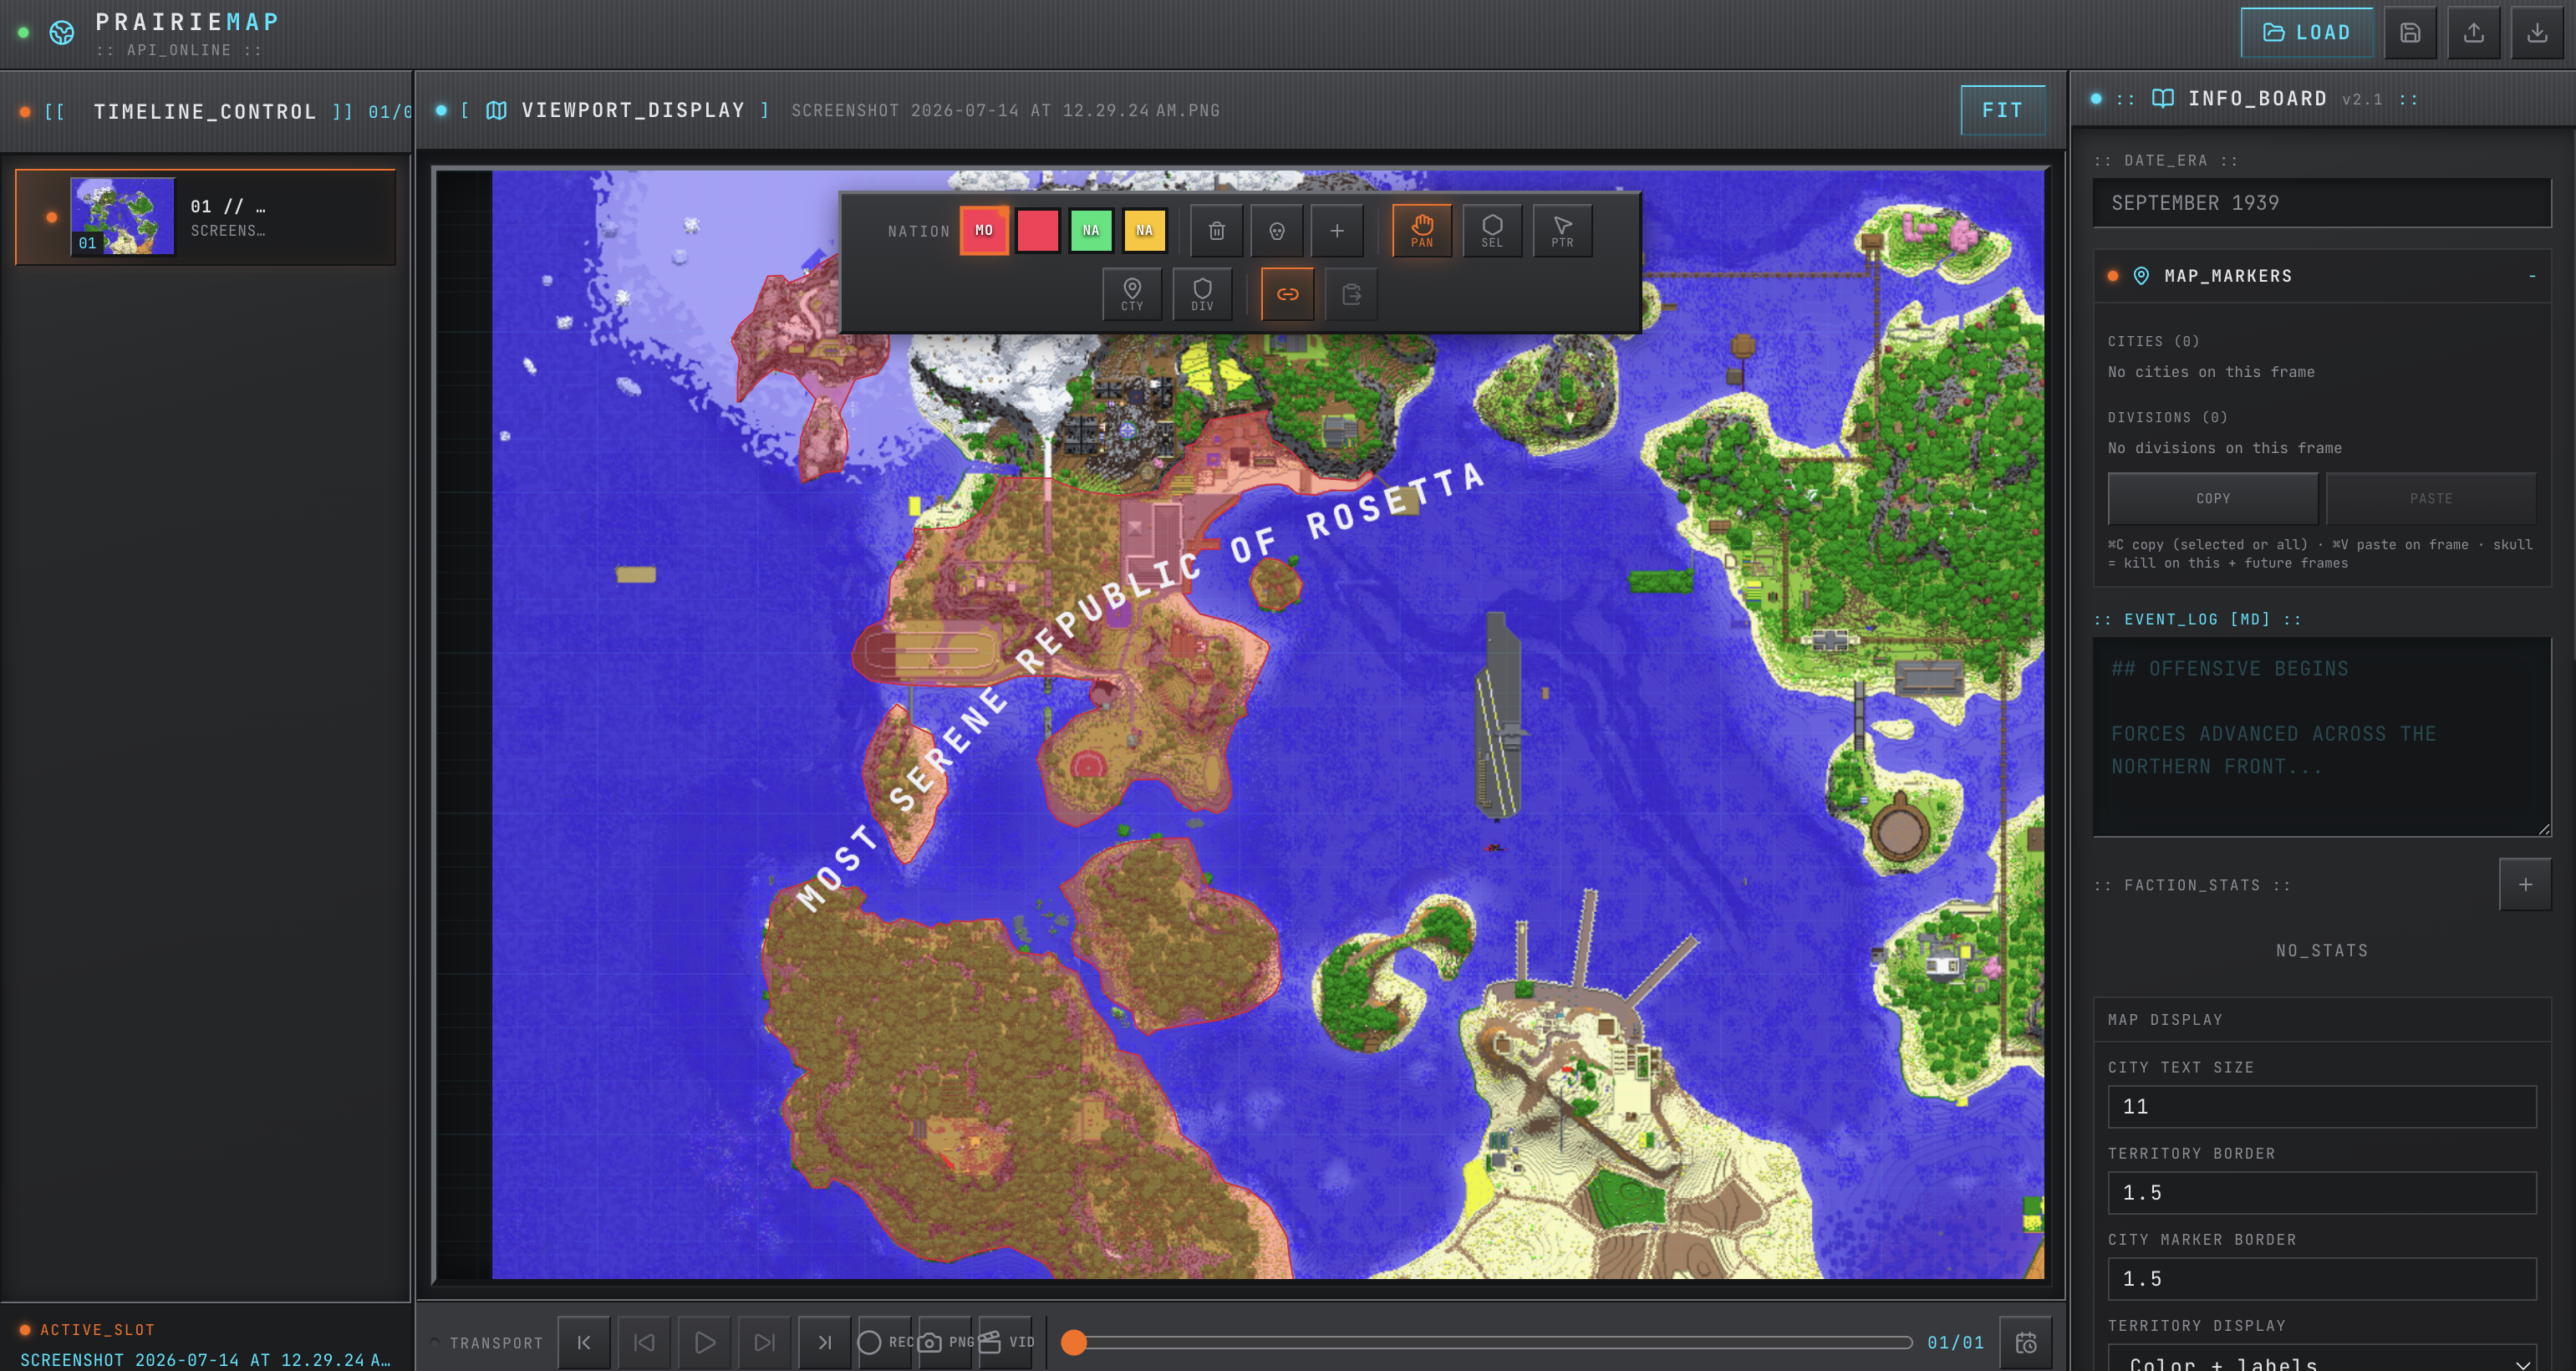This screenshot has width=2576, height=1371.
Task: Jump to first frame in transport
Action: (x=584, y=1342)
